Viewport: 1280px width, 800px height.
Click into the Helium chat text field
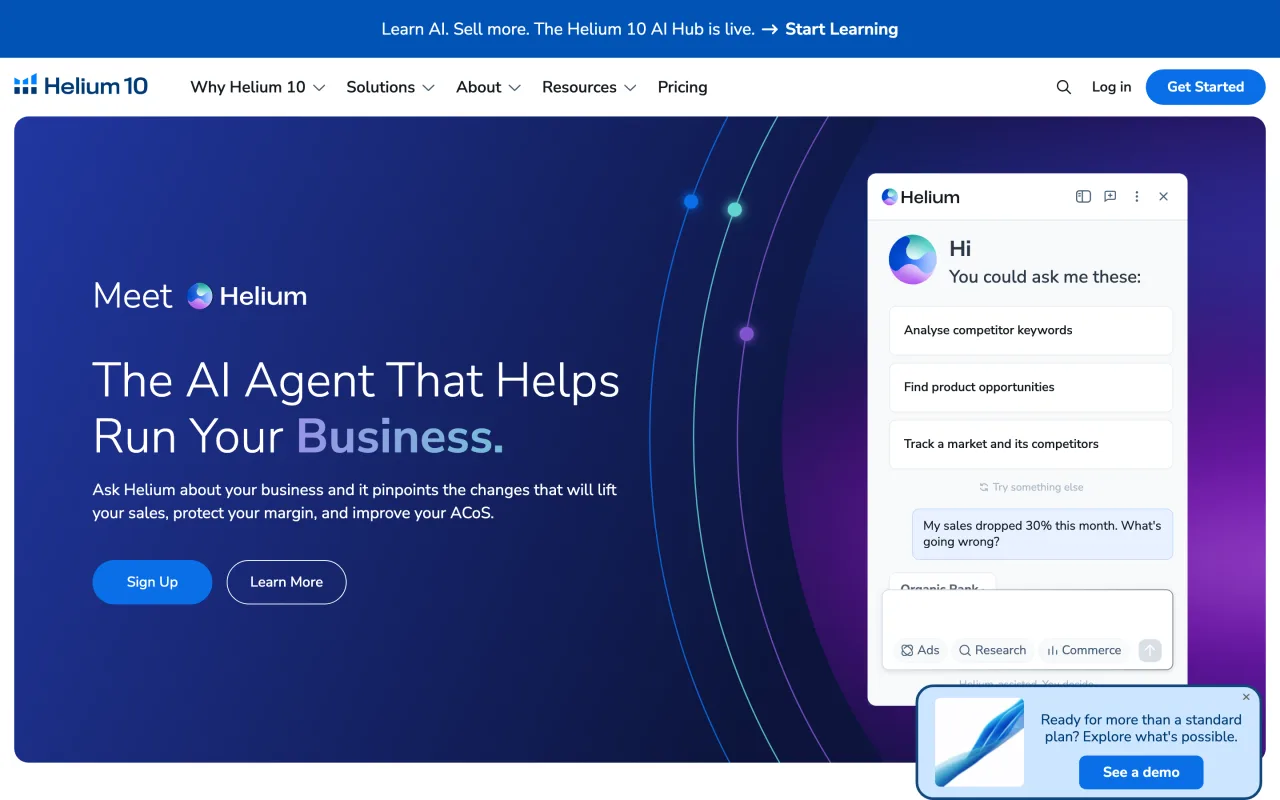click(x=1027, y=612)
